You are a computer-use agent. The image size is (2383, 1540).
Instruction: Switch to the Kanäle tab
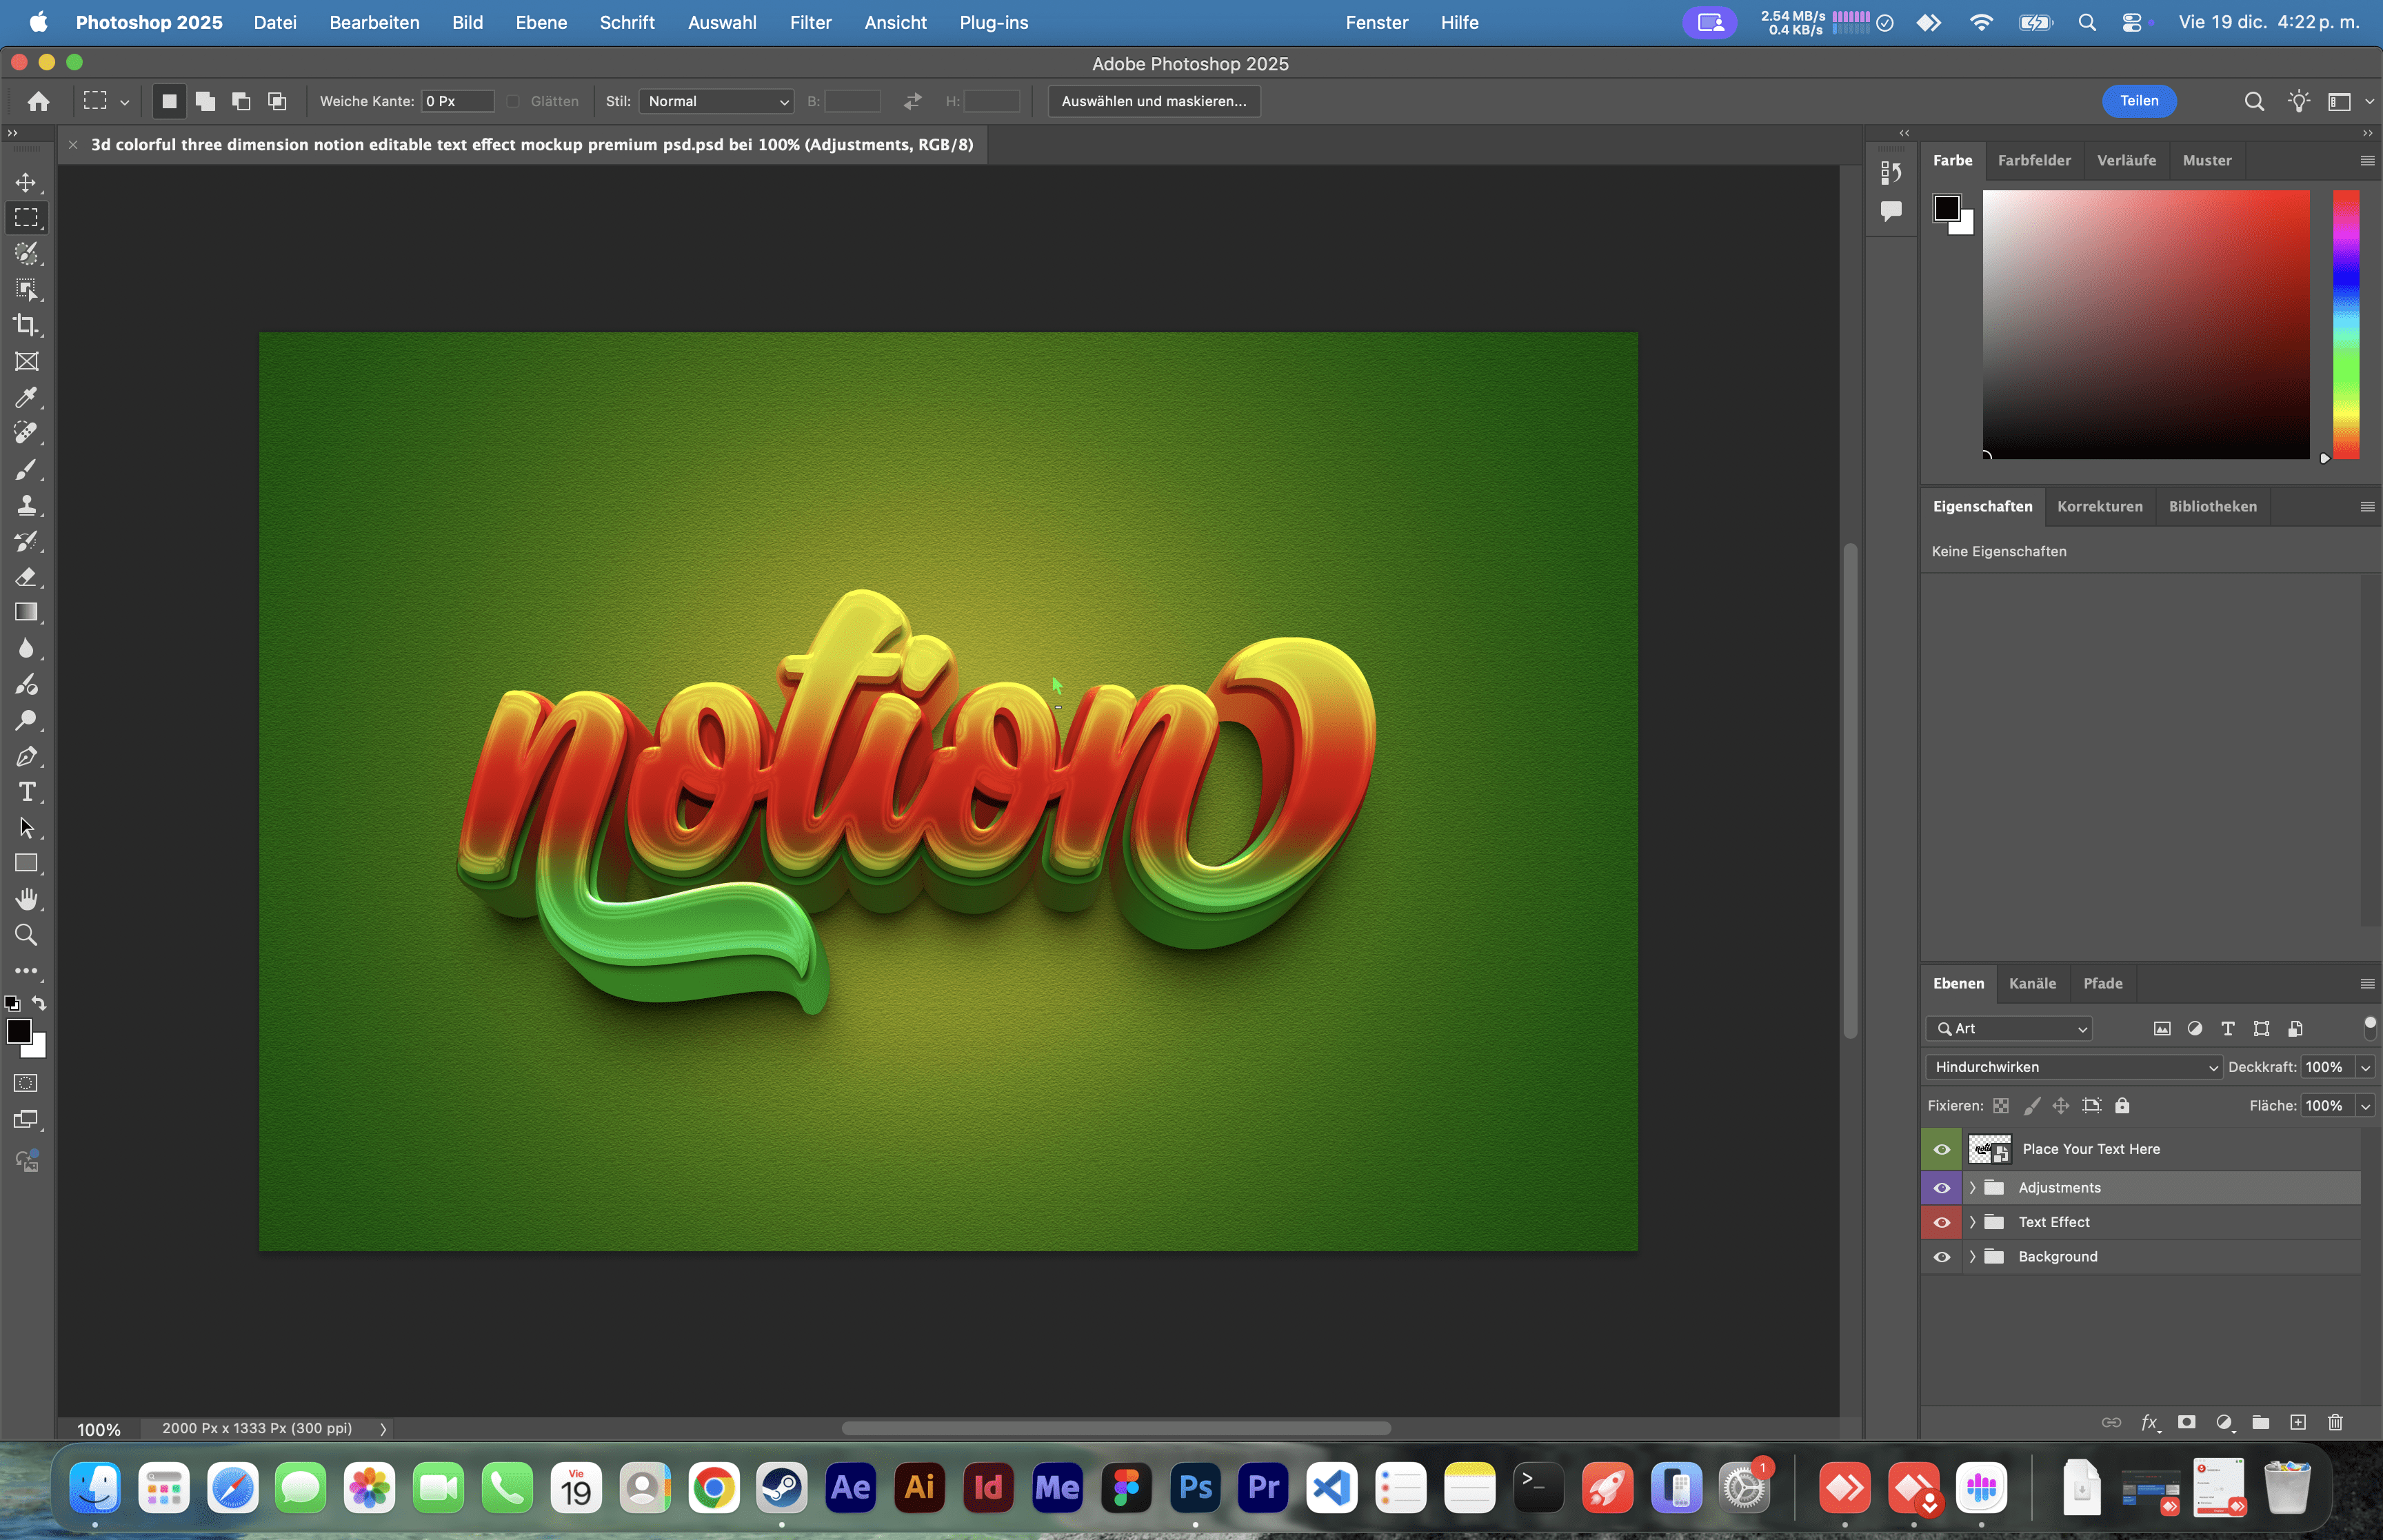pos(2031,983)
